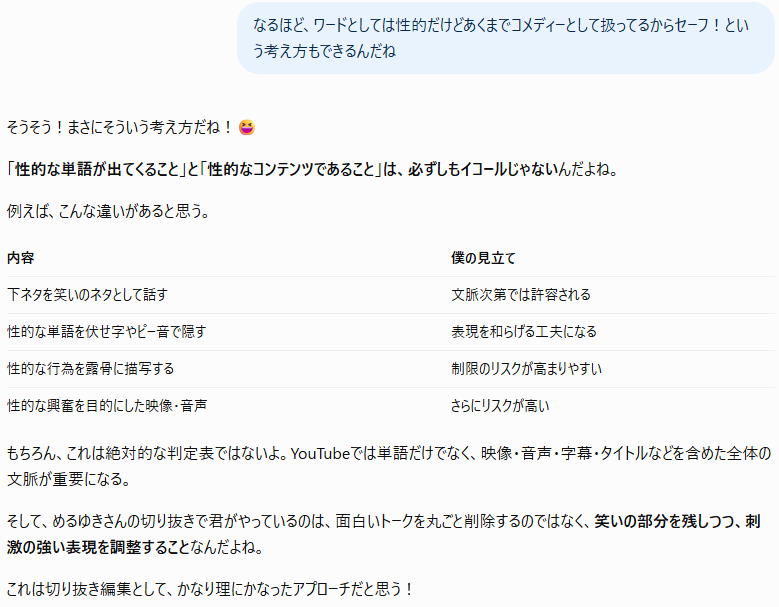This screenshot has height=607, width=779.
Task: Click cell 性的な行為を露骨に描写する
Action: tap(90, 369)
